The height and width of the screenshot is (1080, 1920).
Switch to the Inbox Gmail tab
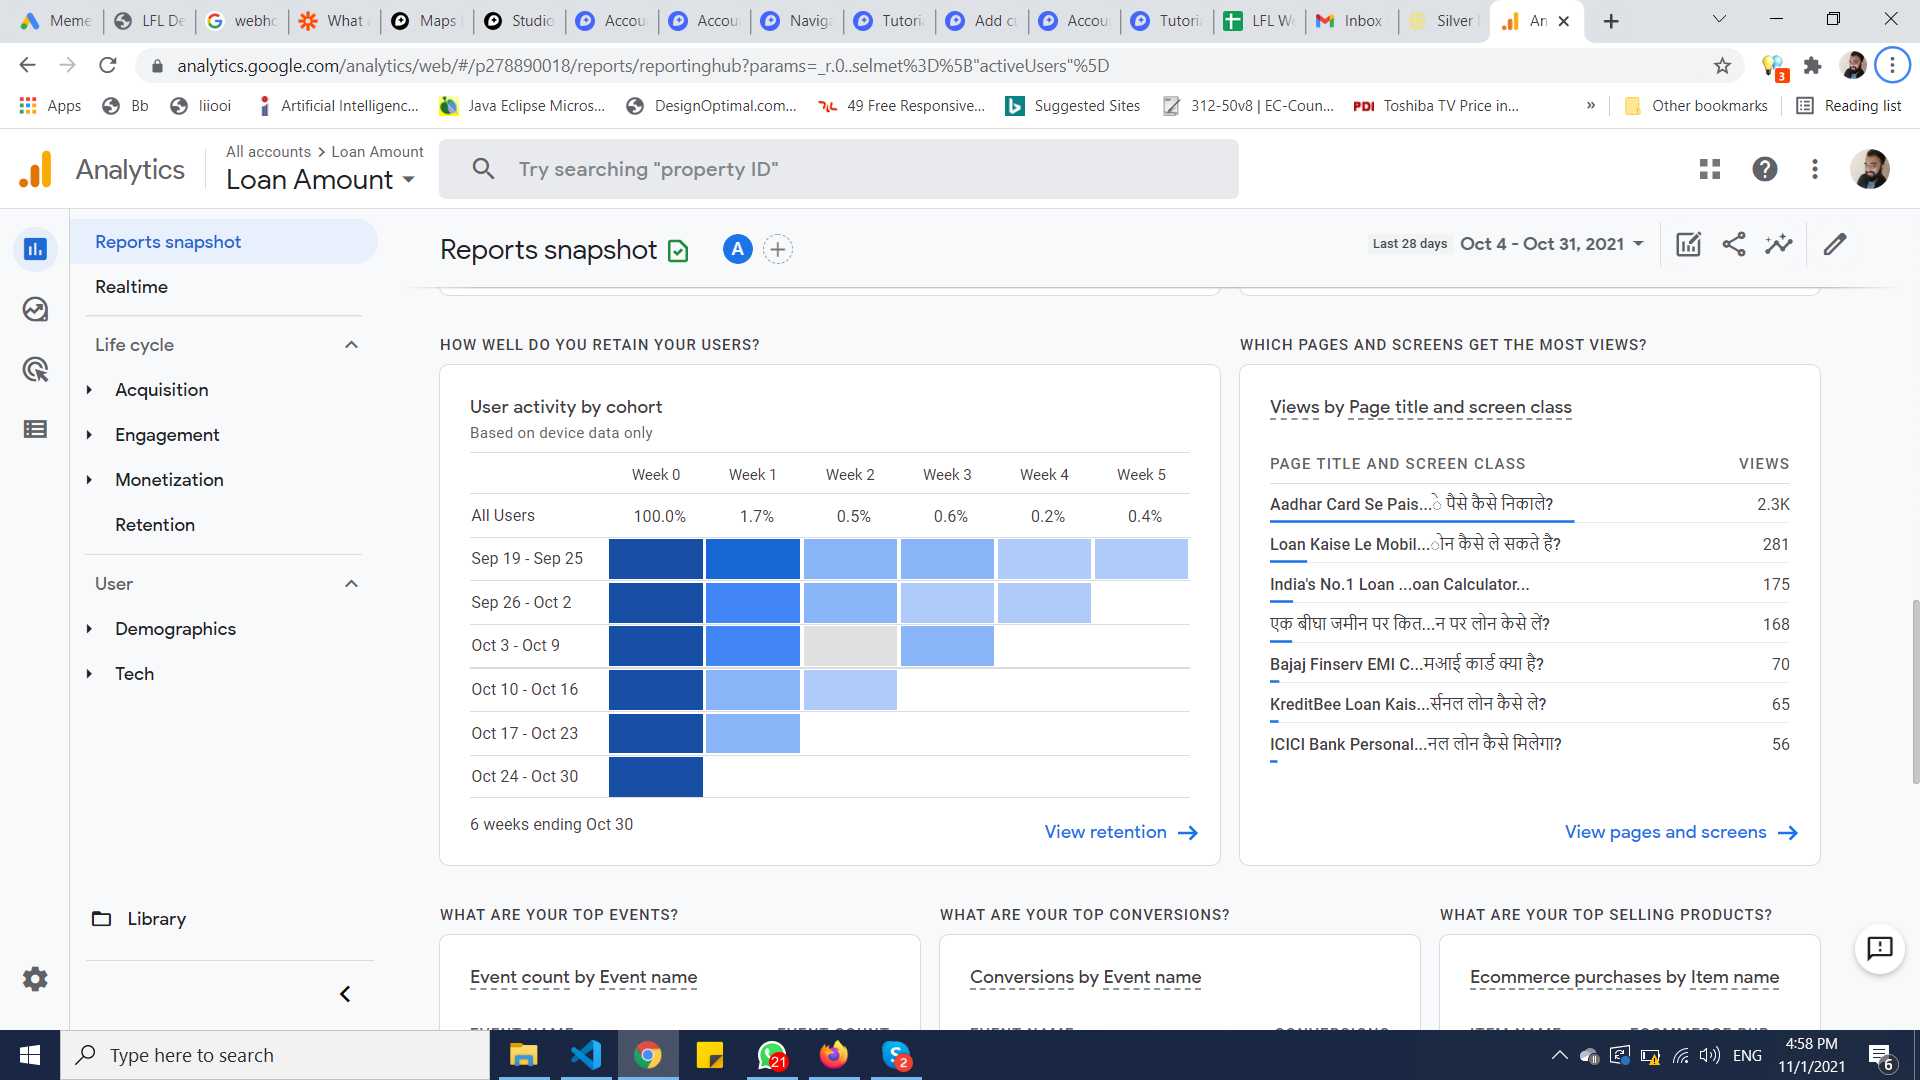pyautogui.click(x=1350, y=21)
